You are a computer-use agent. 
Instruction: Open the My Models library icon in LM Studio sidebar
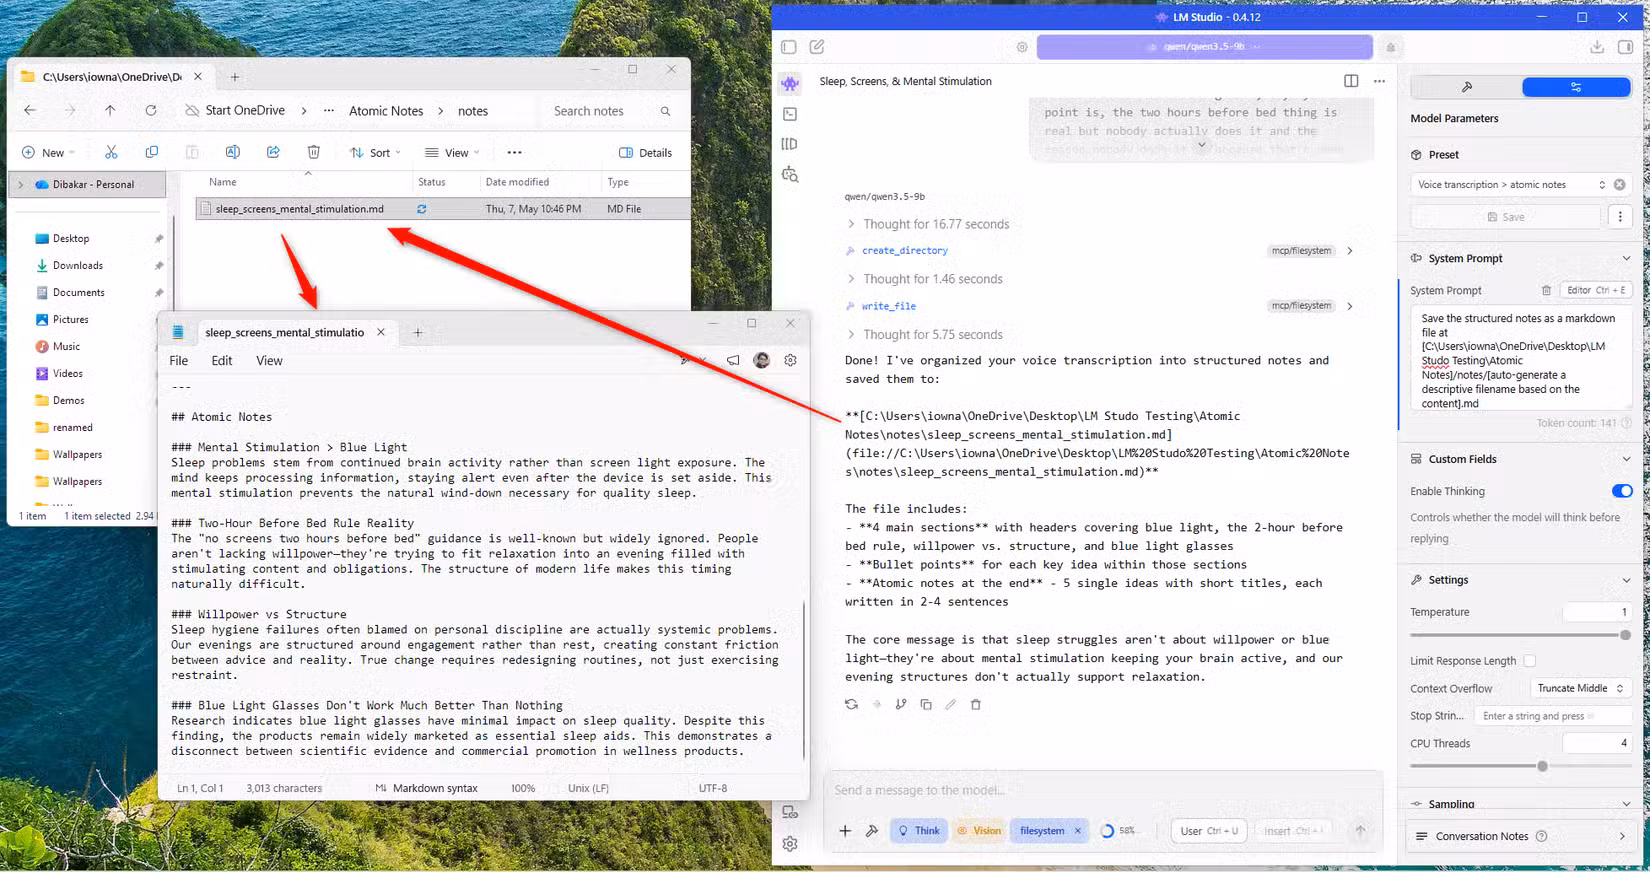coord(790,144)
